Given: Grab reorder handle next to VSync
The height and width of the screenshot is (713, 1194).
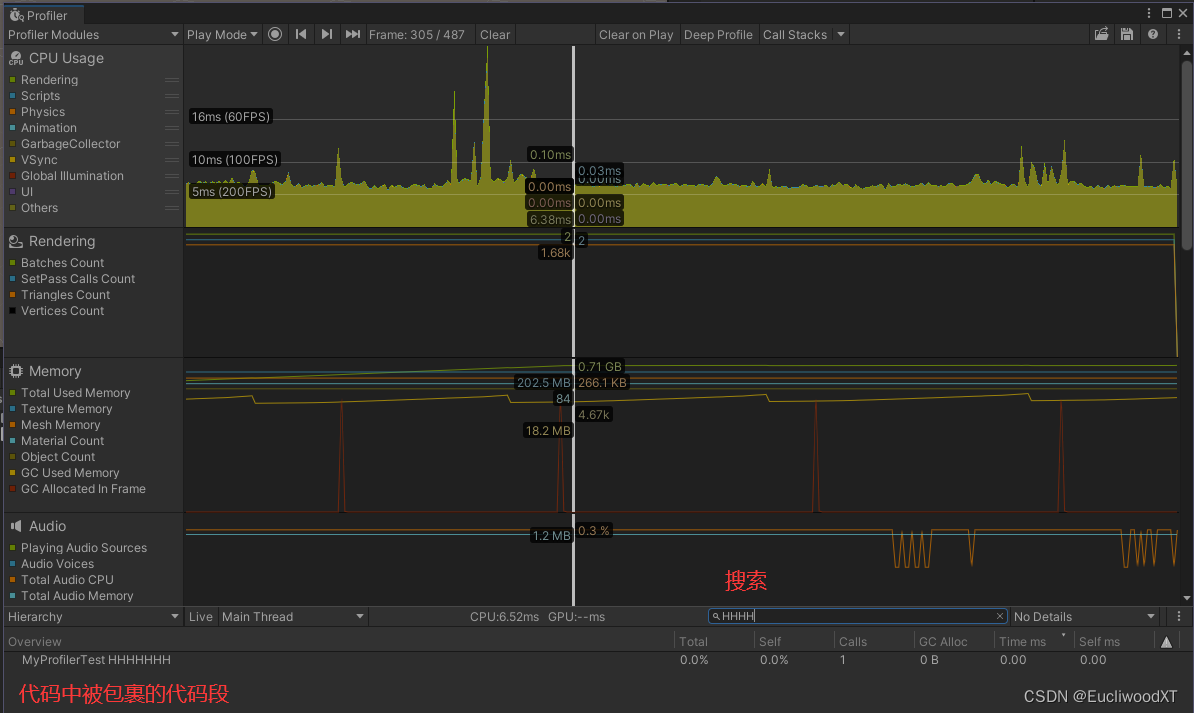Looking at the screenshot, I should [172, 160].
